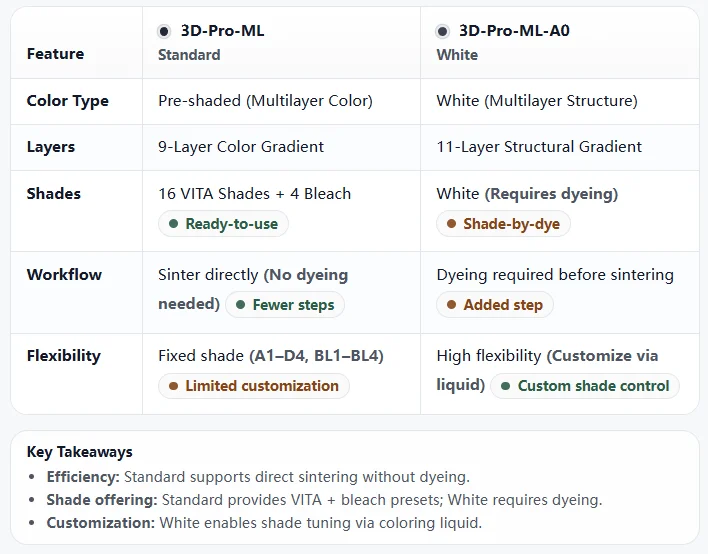Select the Layers row label
The width and height of the screenshot is (708, 554).
click(x=51, y=147)
